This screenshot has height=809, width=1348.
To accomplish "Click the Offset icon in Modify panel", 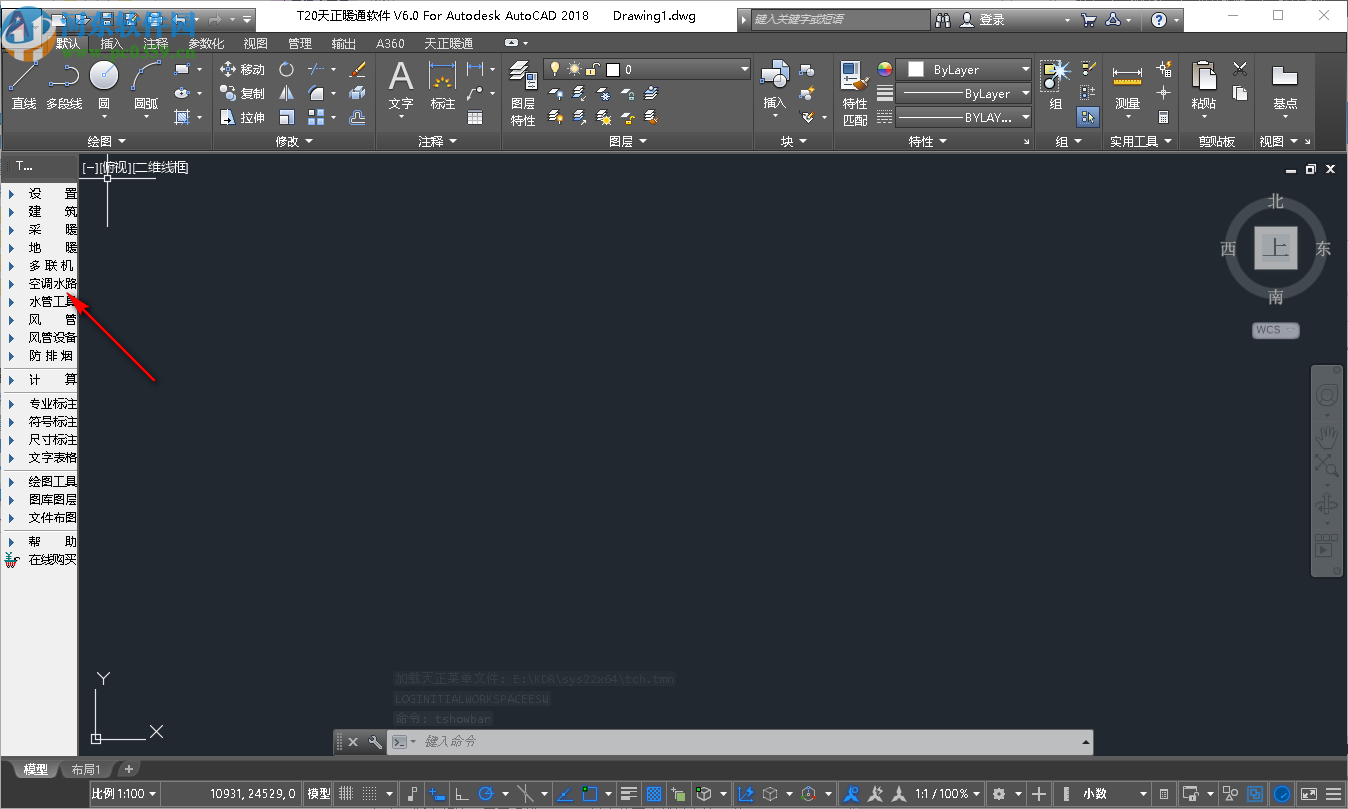I will pyautogui.click(x=357, y=117).
